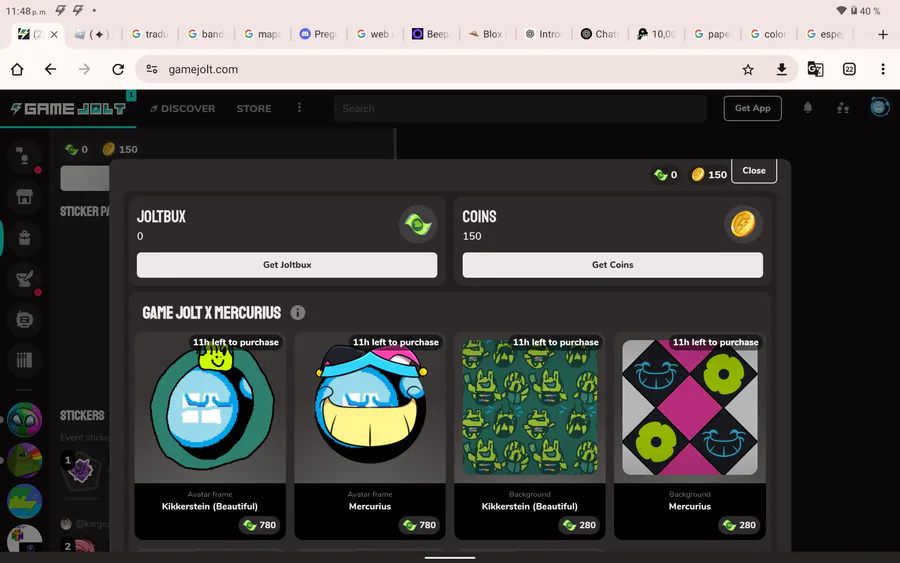Image resolution: width=900 pixels, height=563 pixels.
Task: Click the Get App button
Action: (x=752, y=108)
